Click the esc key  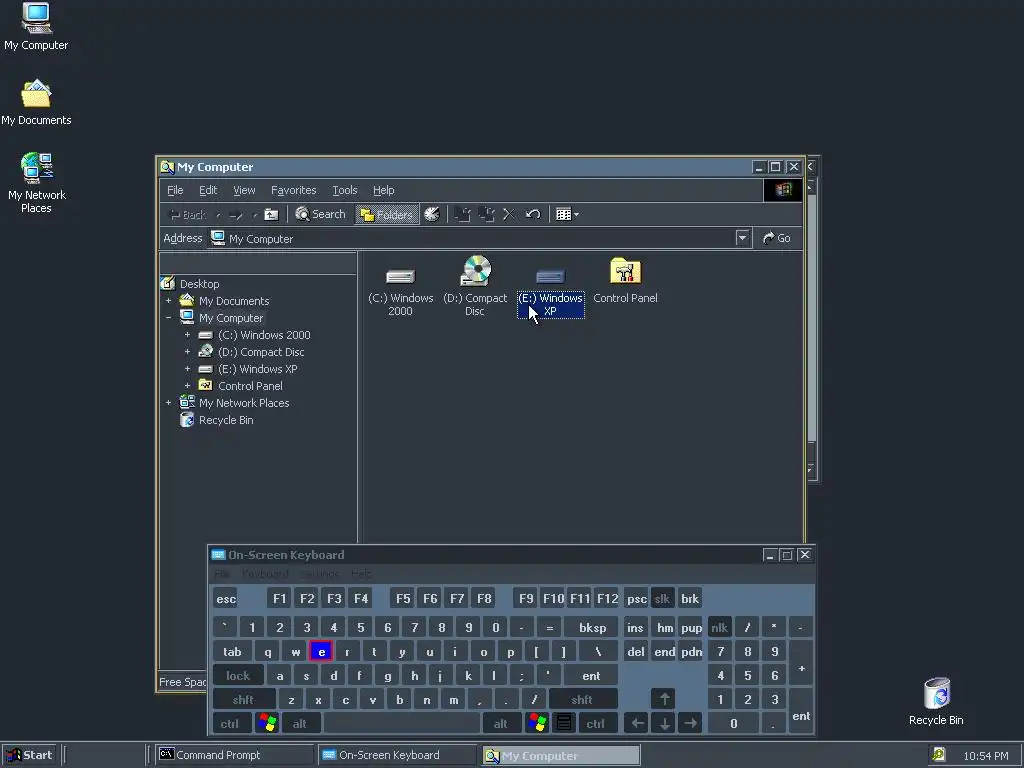(x=226, y=598)
